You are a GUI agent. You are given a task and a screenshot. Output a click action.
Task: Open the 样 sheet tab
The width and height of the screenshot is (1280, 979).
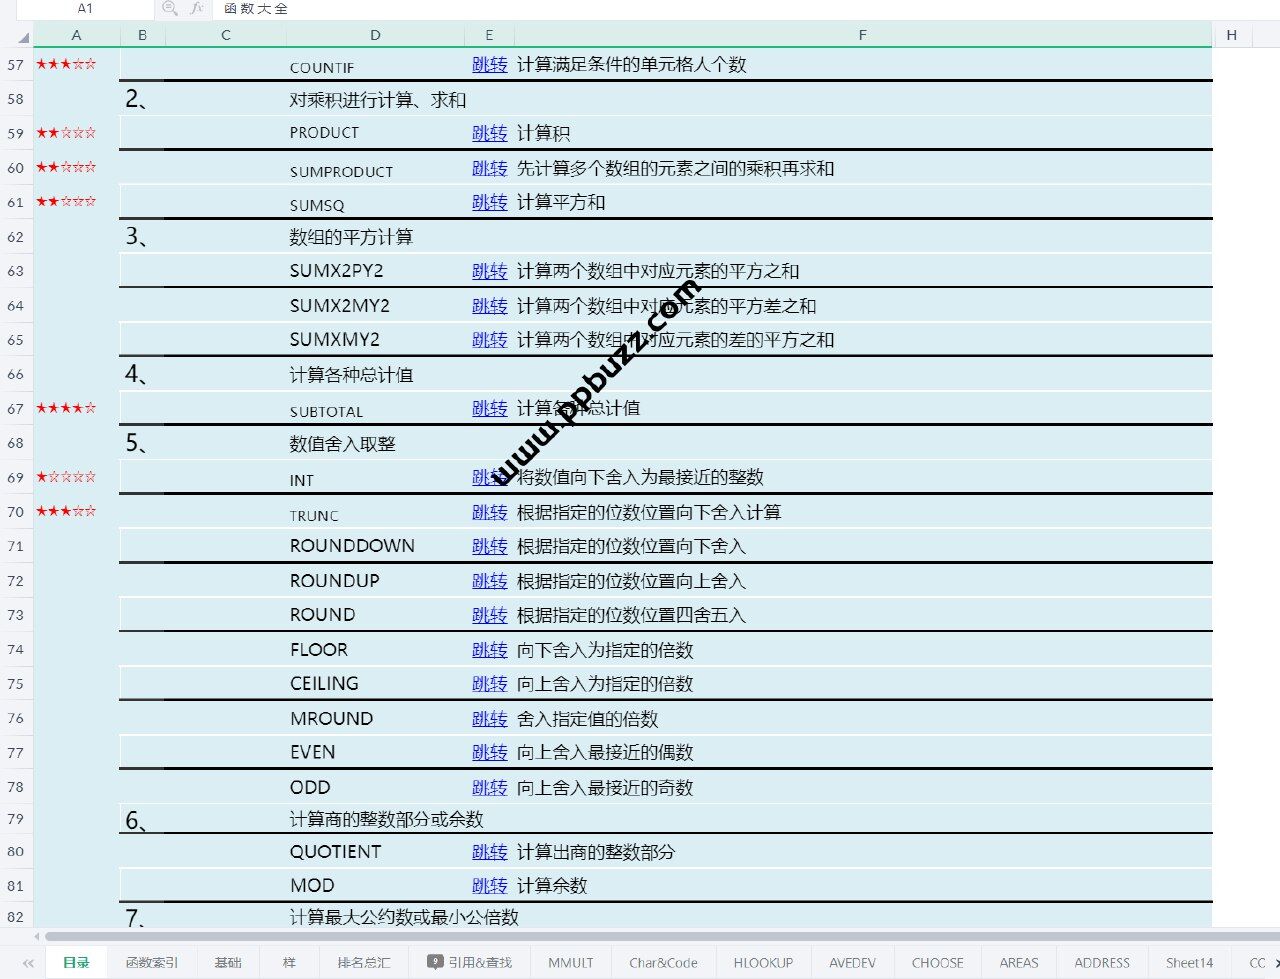[289, 963]
